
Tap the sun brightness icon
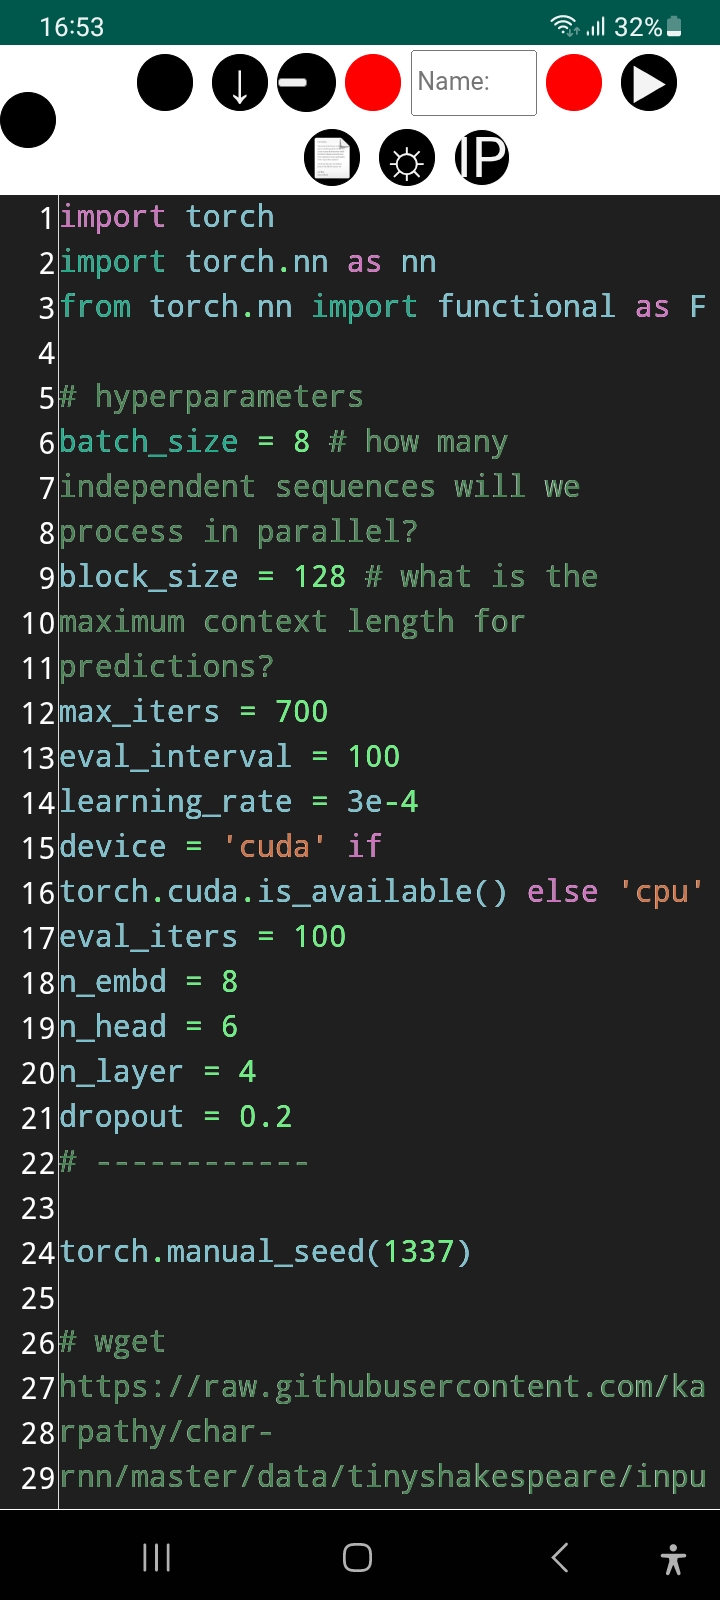(406, 157)
